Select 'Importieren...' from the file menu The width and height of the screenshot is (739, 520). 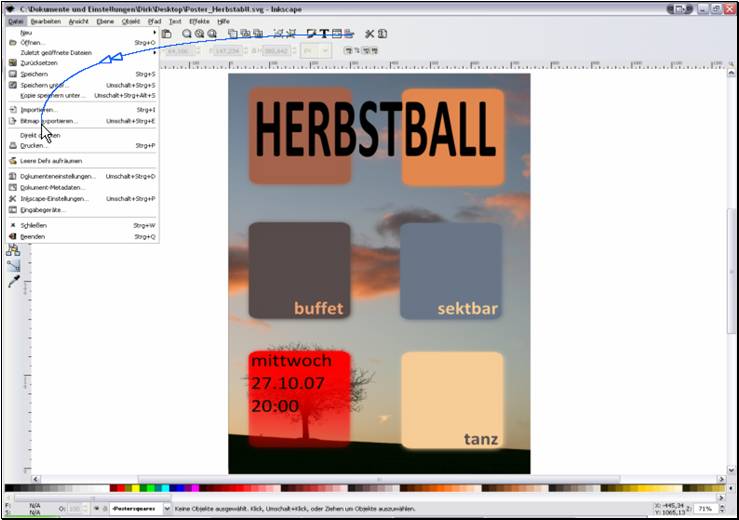[39, 110]
